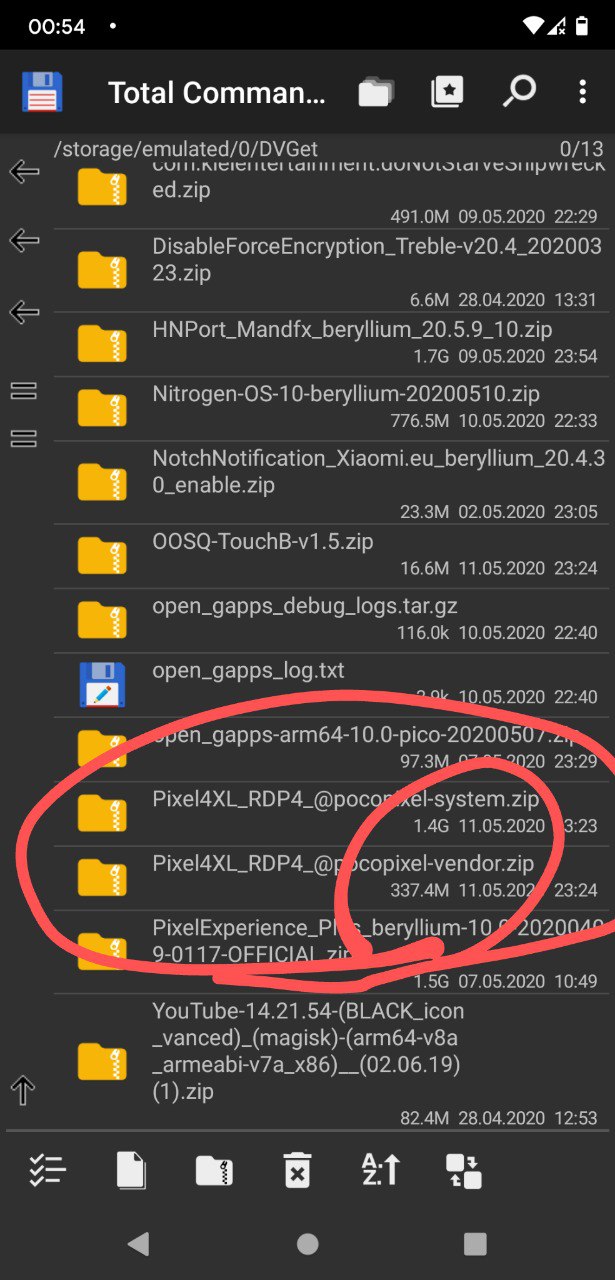Select zip icon of Nitrogen-OS-10-beryllium file

point(102,408)
